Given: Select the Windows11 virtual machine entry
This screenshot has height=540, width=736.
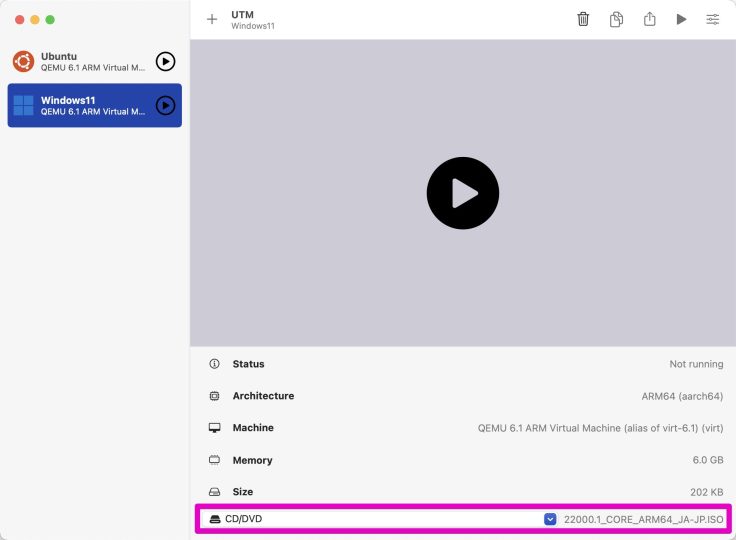Looking at the screenshot, I should 94,105.
